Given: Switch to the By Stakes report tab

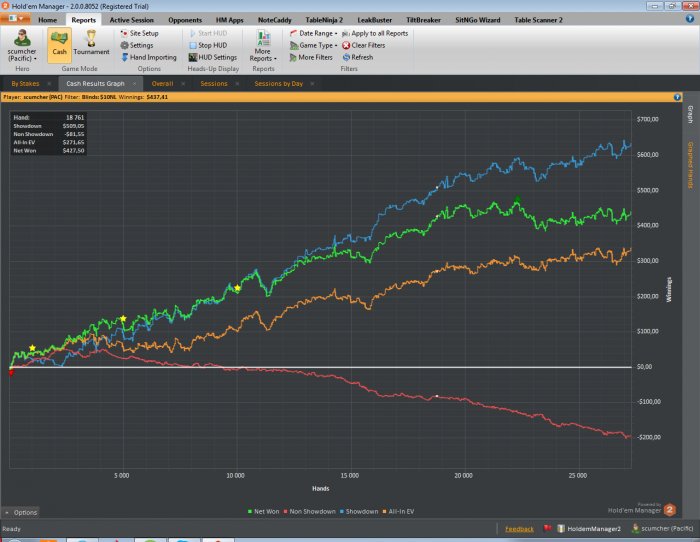Looking at the screenshot, I should (x=25, y=83).
